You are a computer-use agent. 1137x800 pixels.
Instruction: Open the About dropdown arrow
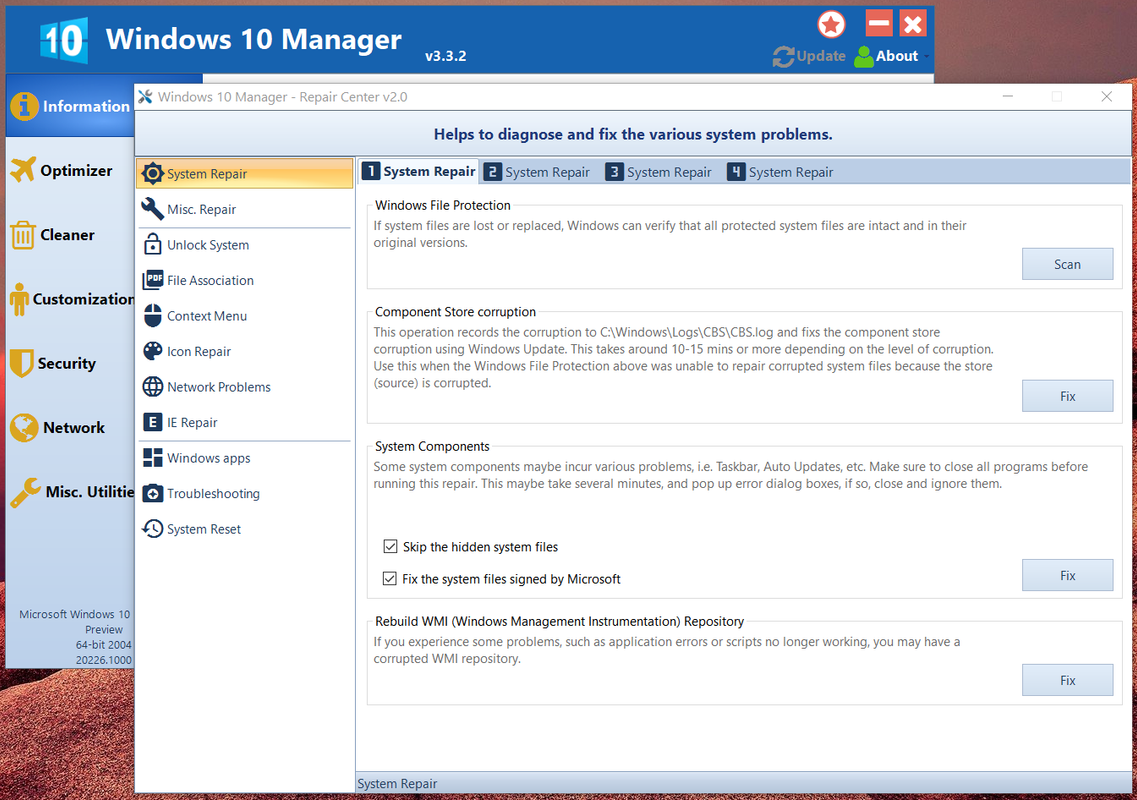(926, 57)
